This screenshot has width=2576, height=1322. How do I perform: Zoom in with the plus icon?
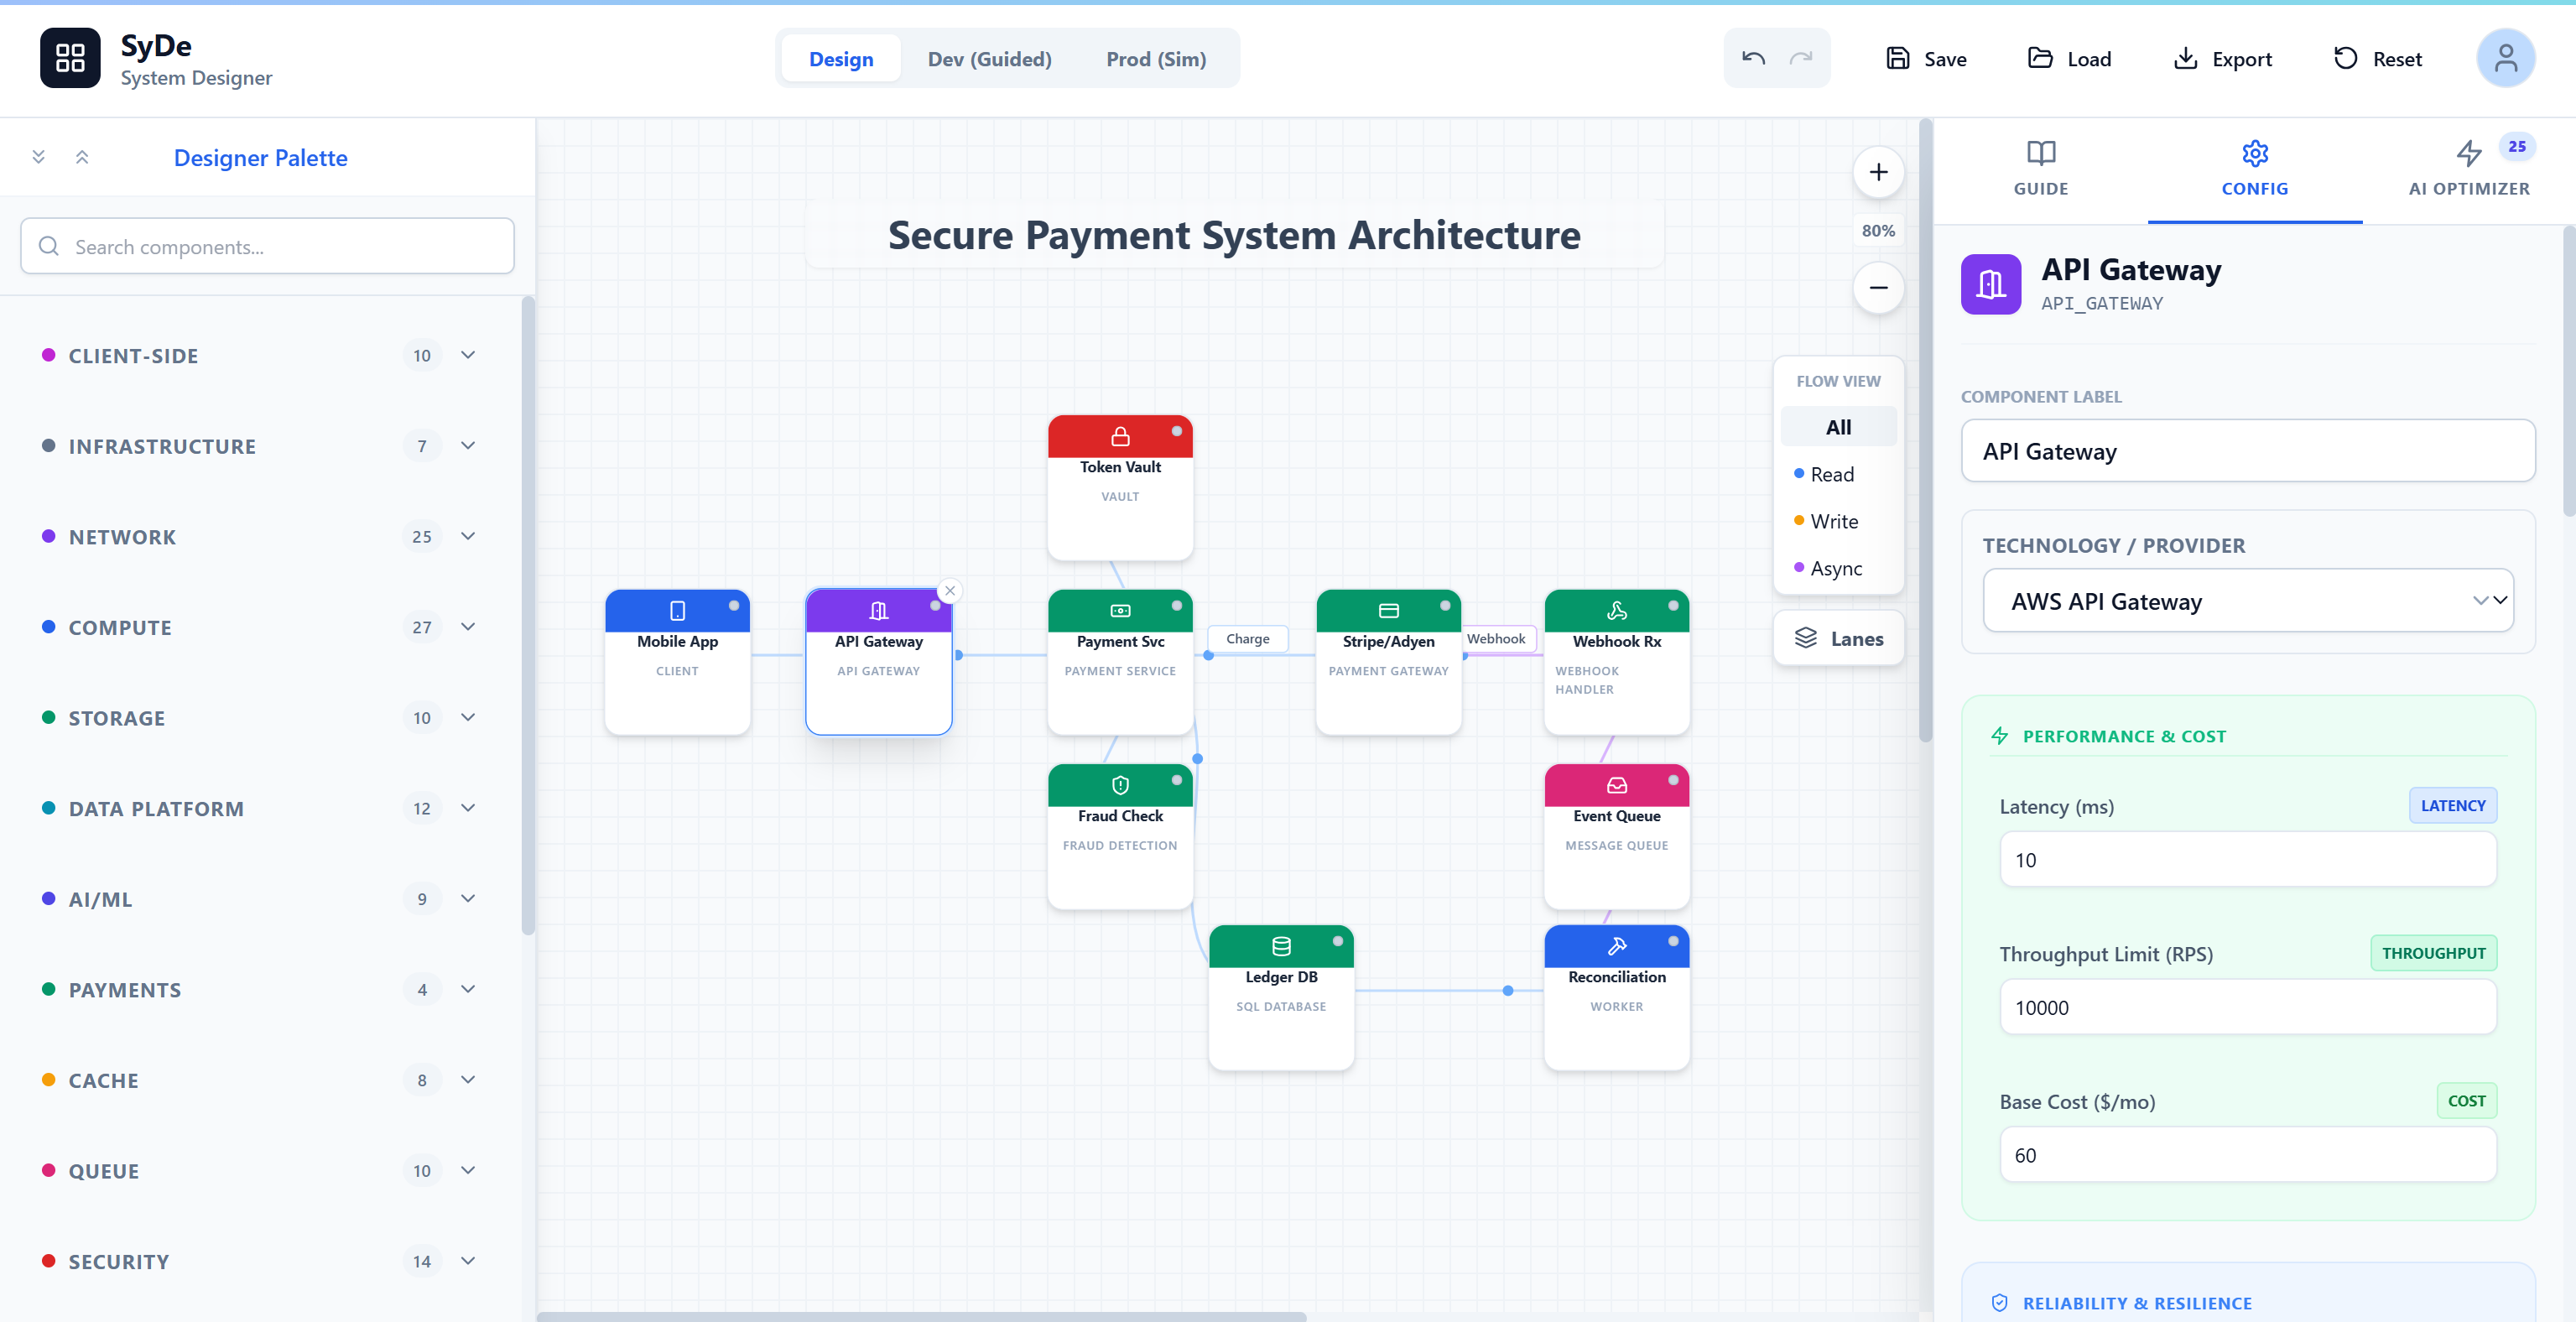coord(1879,171)
